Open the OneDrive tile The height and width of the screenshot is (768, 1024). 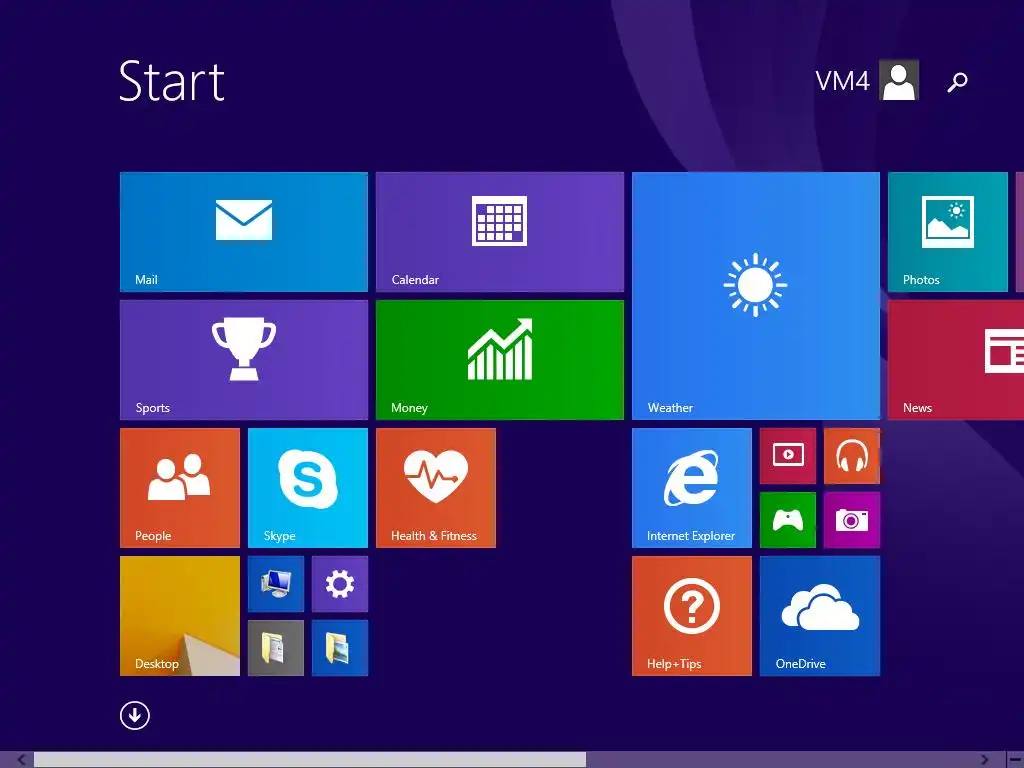tap(820, 616)
